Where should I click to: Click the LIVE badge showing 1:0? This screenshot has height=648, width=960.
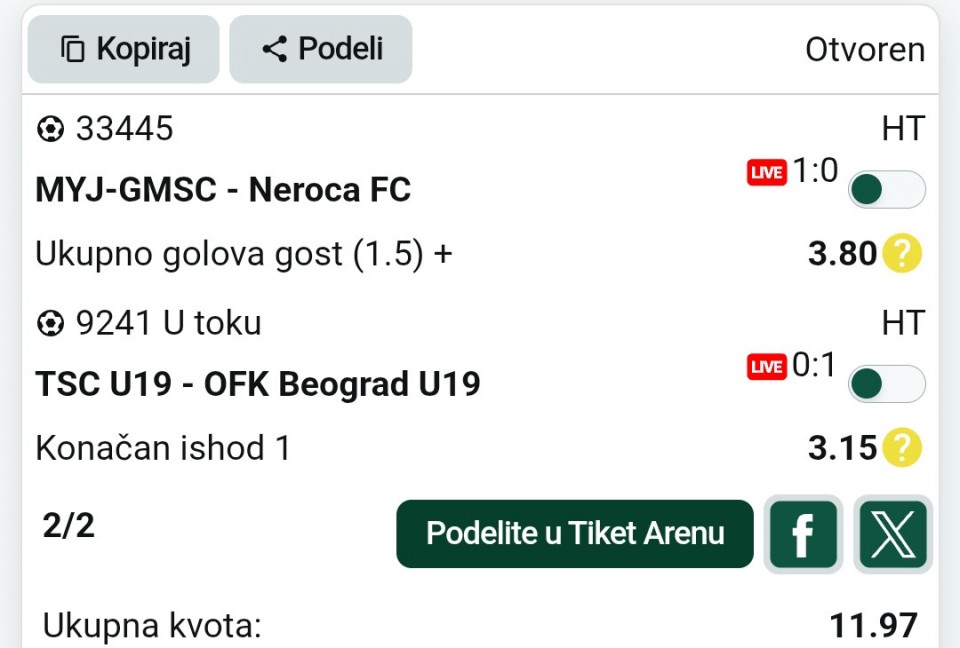(x=767, y=173)
